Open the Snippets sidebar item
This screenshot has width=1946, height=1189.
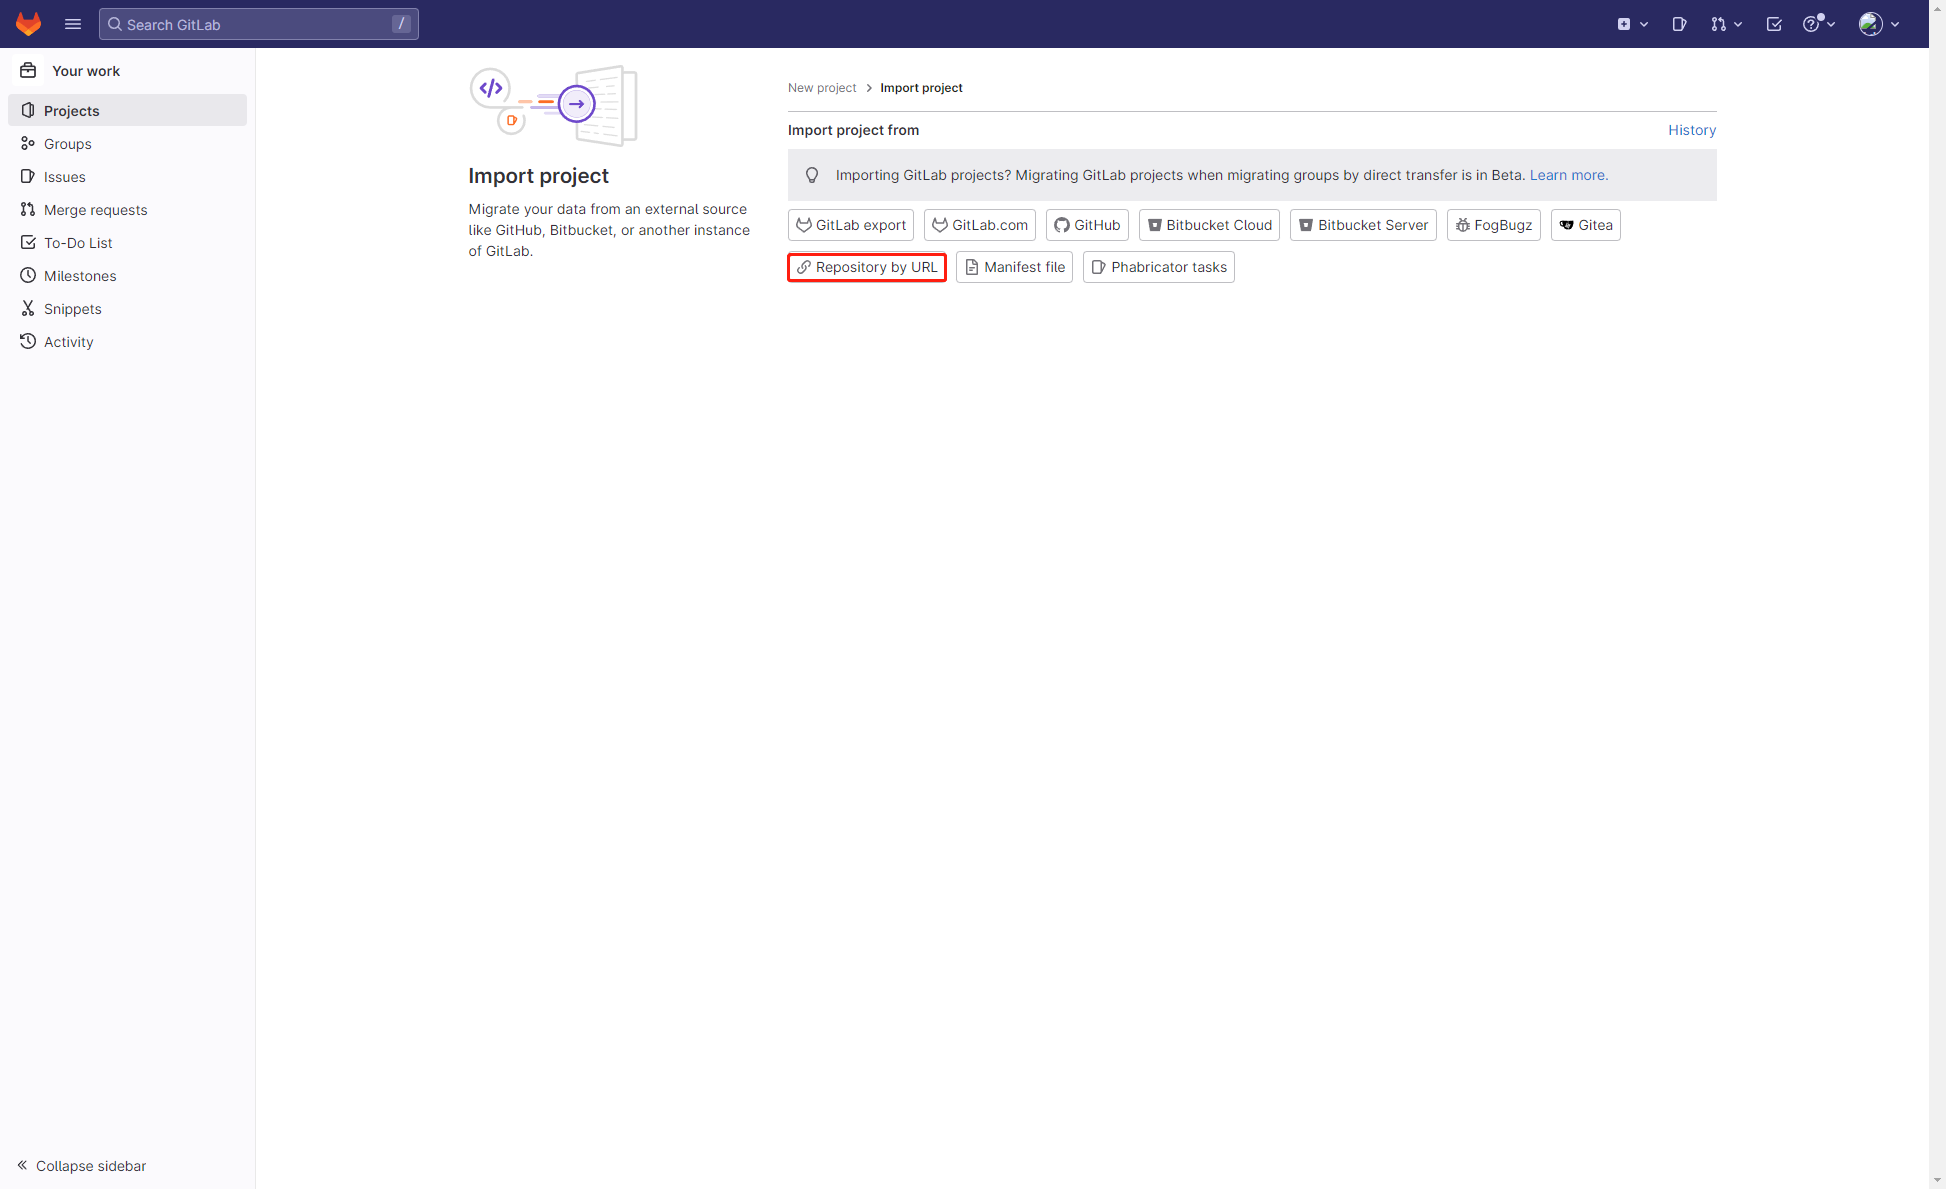(x=72, y=309)
